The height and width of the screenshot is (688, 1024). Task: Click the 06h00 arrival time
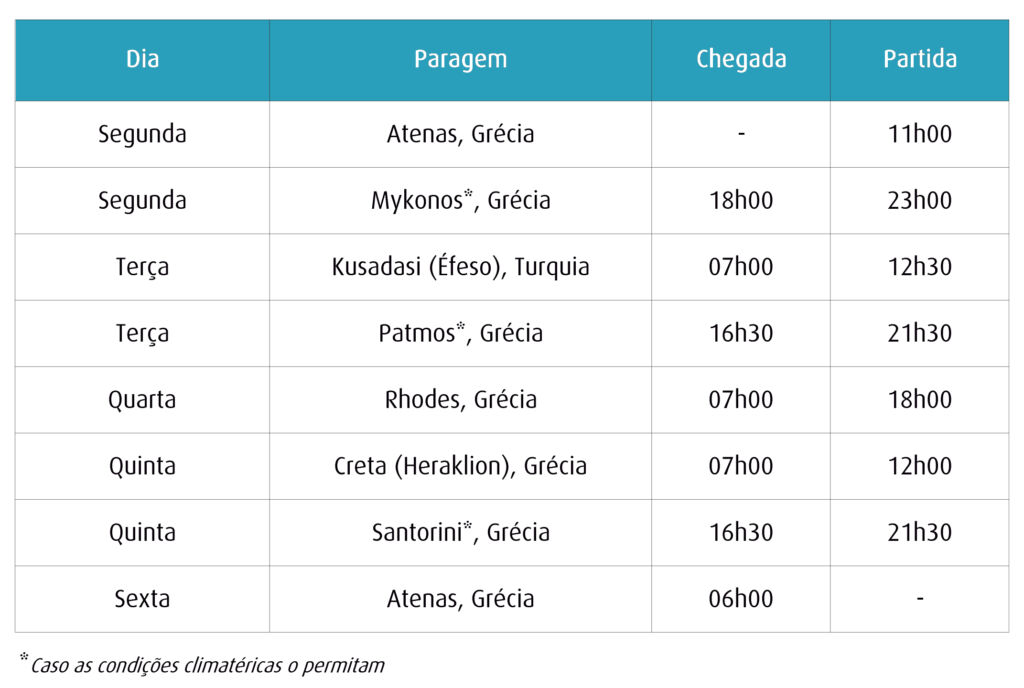pyautogui.click(x=741, y=599)
